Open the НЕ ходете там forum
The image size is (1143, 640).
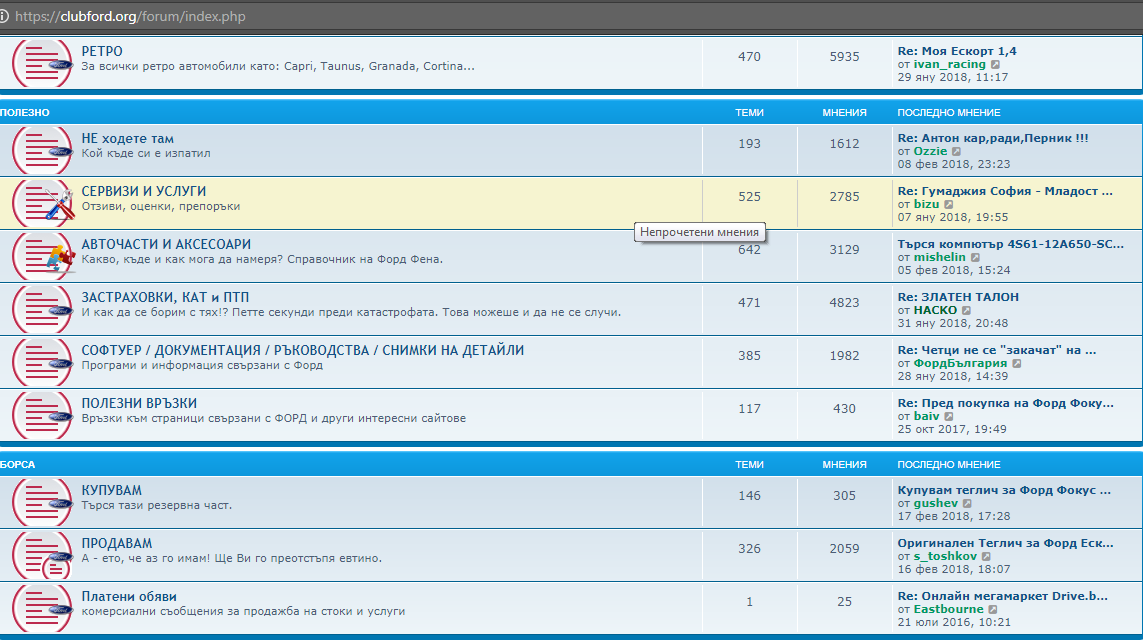(x=127, y=138)
